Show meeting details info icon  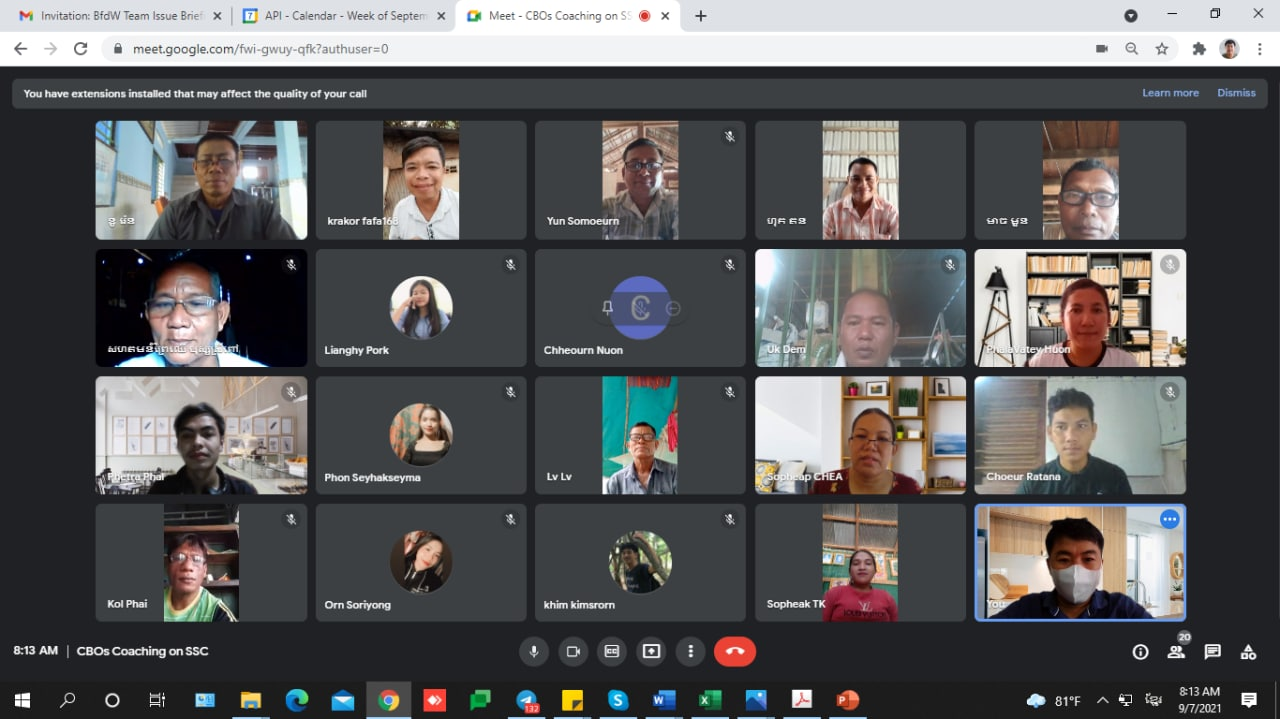tap(1140, 652)
